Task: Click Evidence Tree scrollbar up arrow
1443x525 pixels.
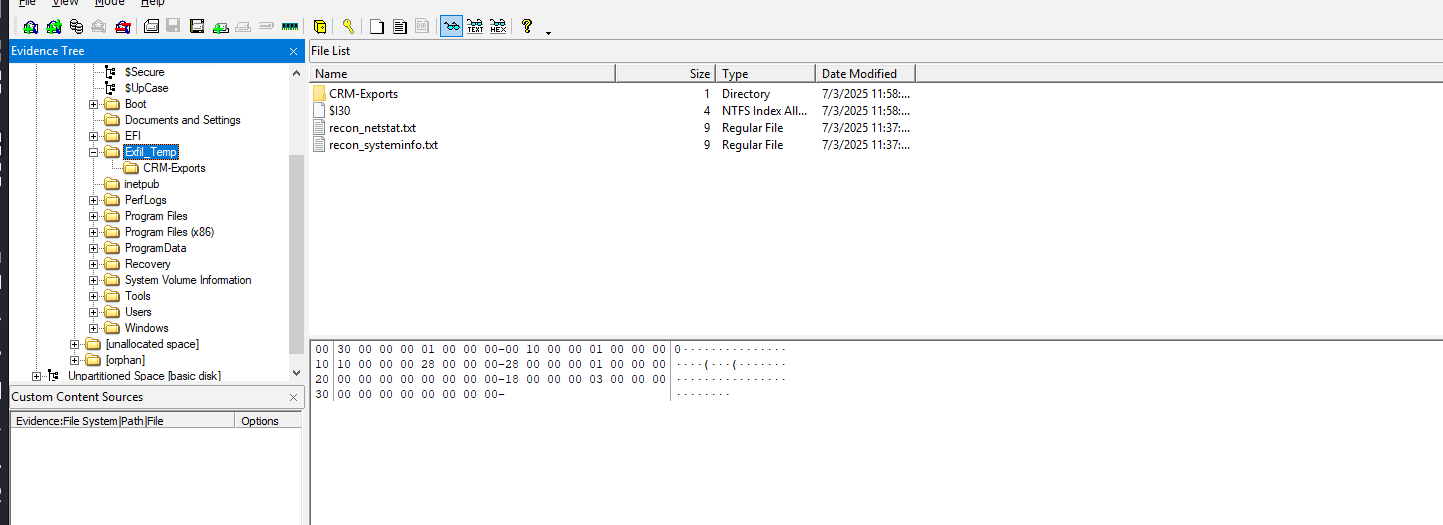Action: click(296, 73)
